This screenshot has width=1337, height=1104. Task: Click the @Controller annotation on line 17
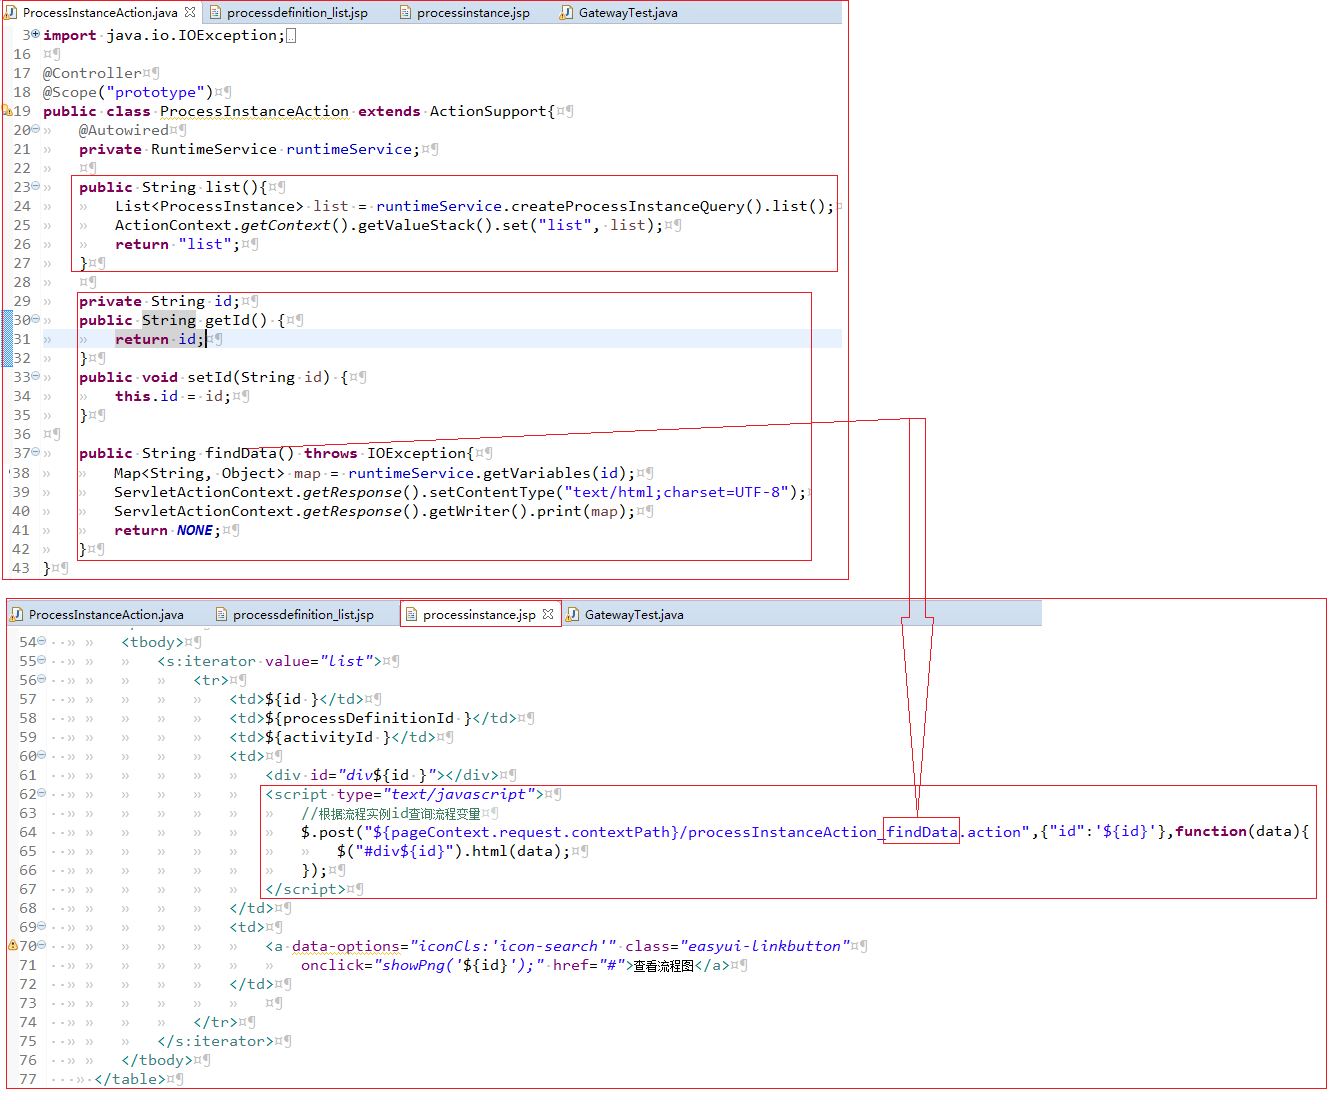tap(92, 73)
